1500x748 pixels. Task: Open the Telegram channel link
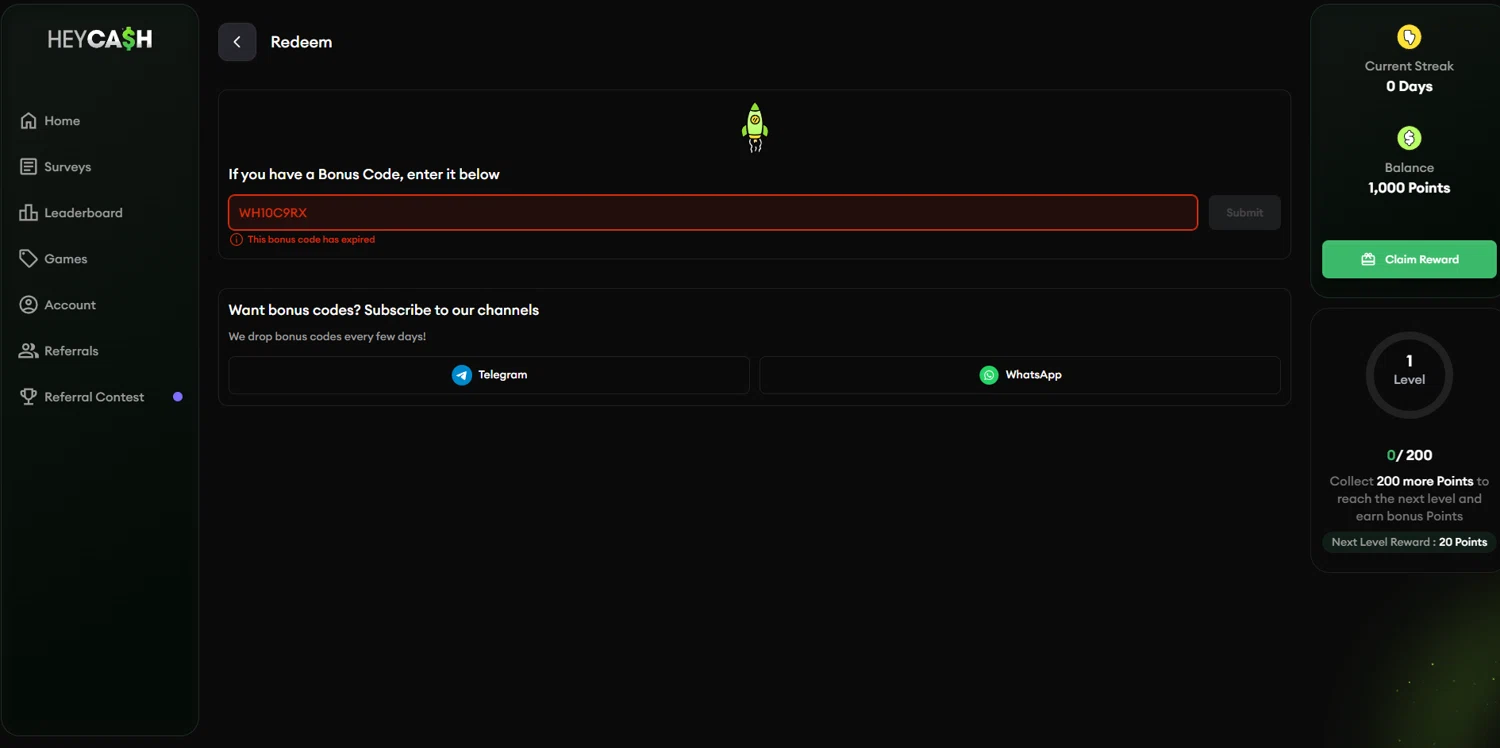(x=489, y=375)
